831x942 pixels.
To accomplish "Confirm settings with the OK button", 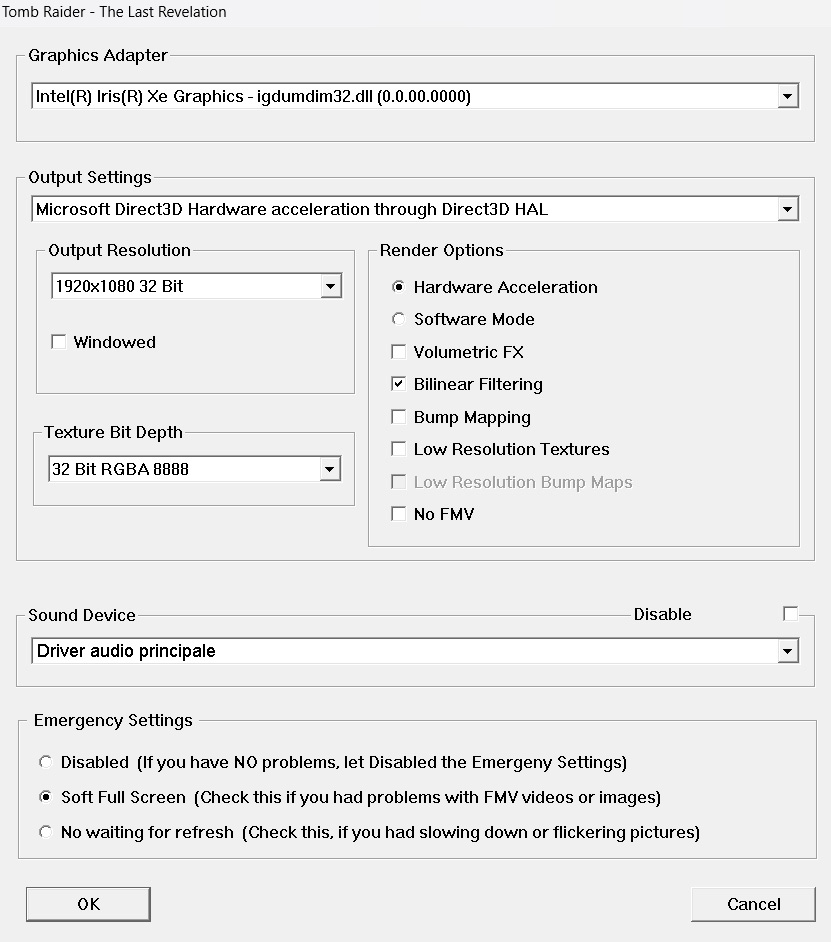I will (x=88, y=904).
